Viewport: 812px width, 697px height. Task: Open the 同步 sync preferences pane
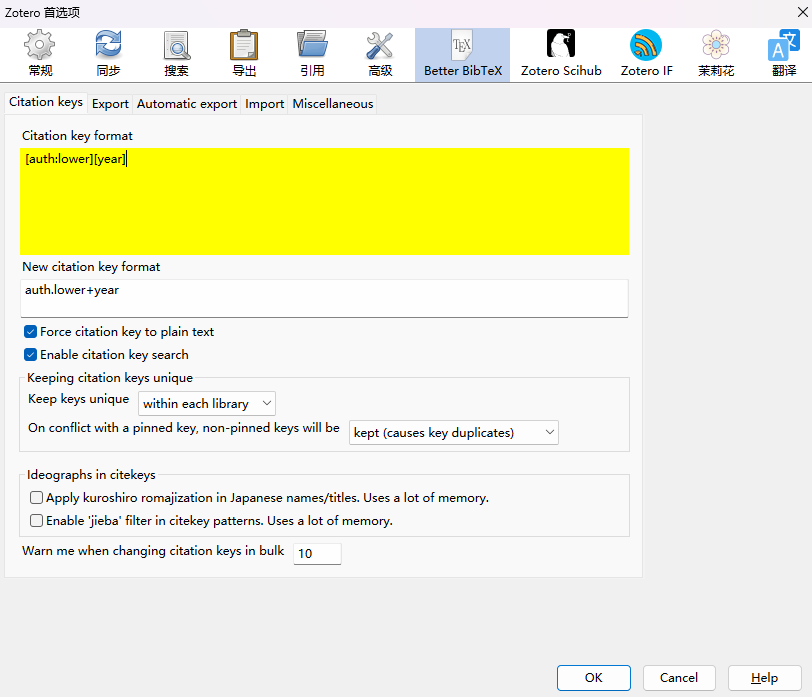pos(108,54)
